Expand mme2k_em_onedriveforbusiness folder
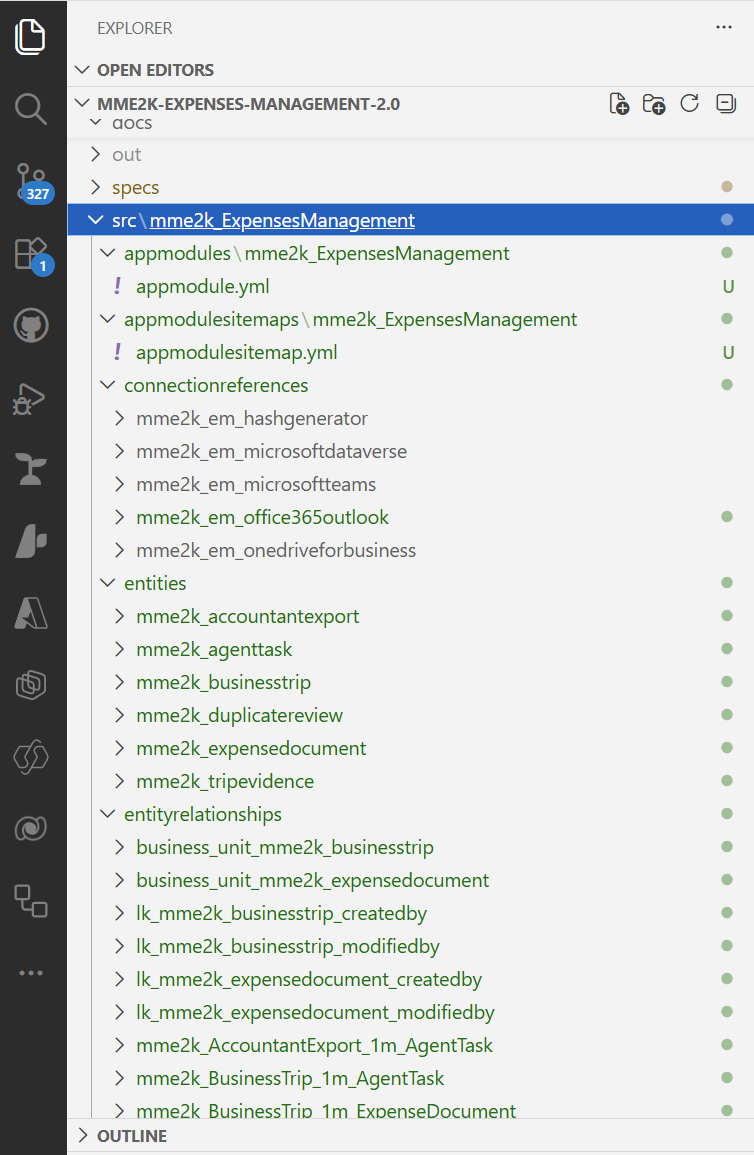Image resolution: width=754 pixels, height=1155 pixels. pyautogui.click(x=410, y=550)
